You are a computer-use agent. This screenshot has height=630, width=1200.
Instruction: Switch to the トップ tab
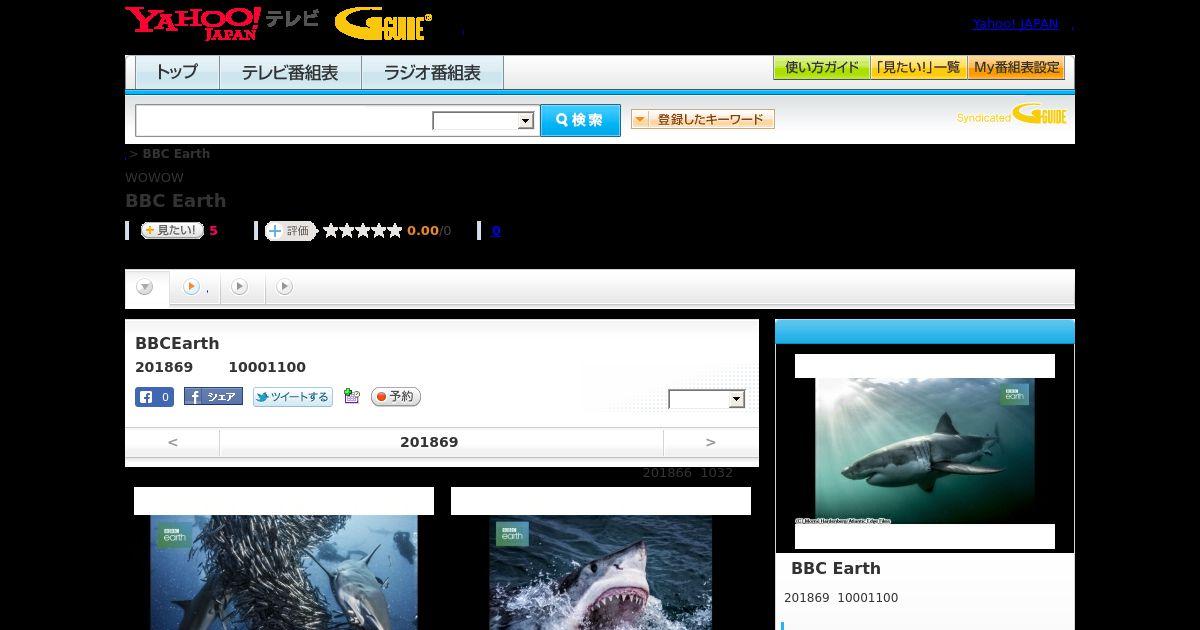[177, 72]
